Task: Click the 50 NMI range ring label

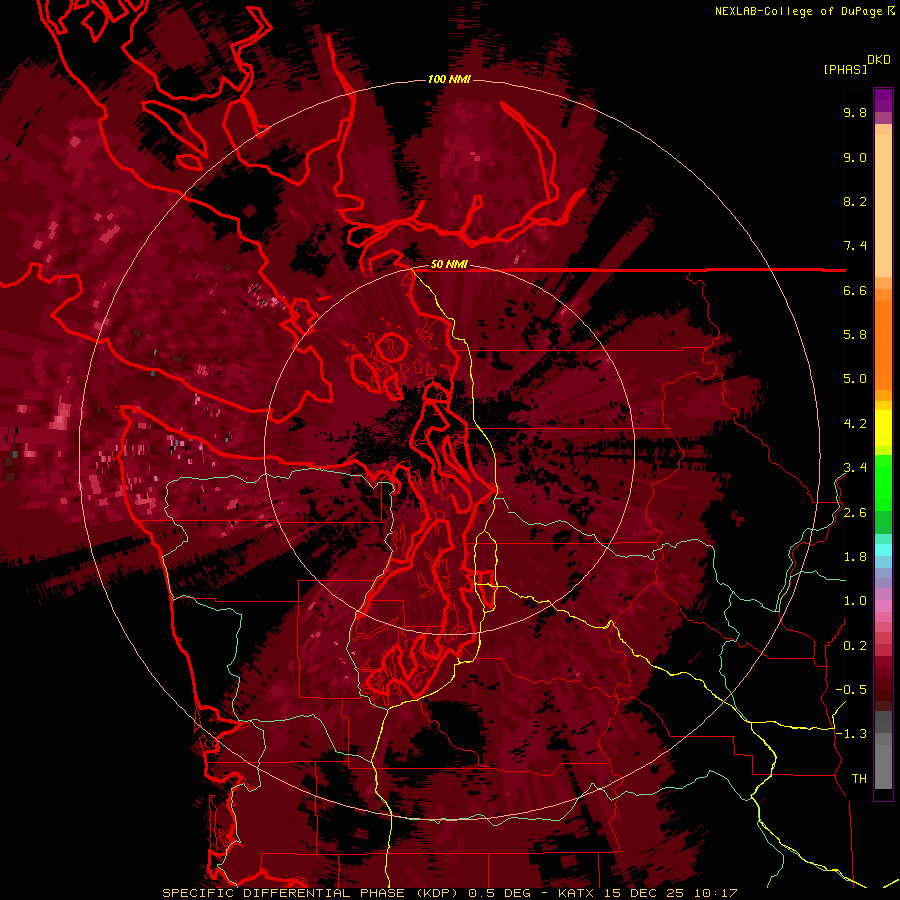Action: click(x=449, y=264)
